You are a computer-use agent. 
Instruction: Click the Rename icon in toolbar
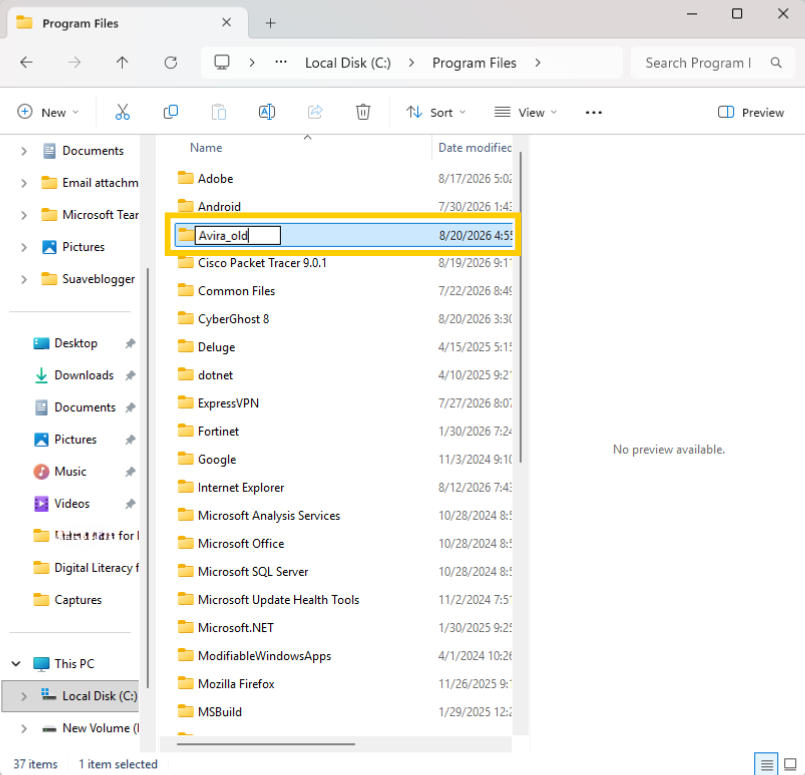[x=267, y=112]
